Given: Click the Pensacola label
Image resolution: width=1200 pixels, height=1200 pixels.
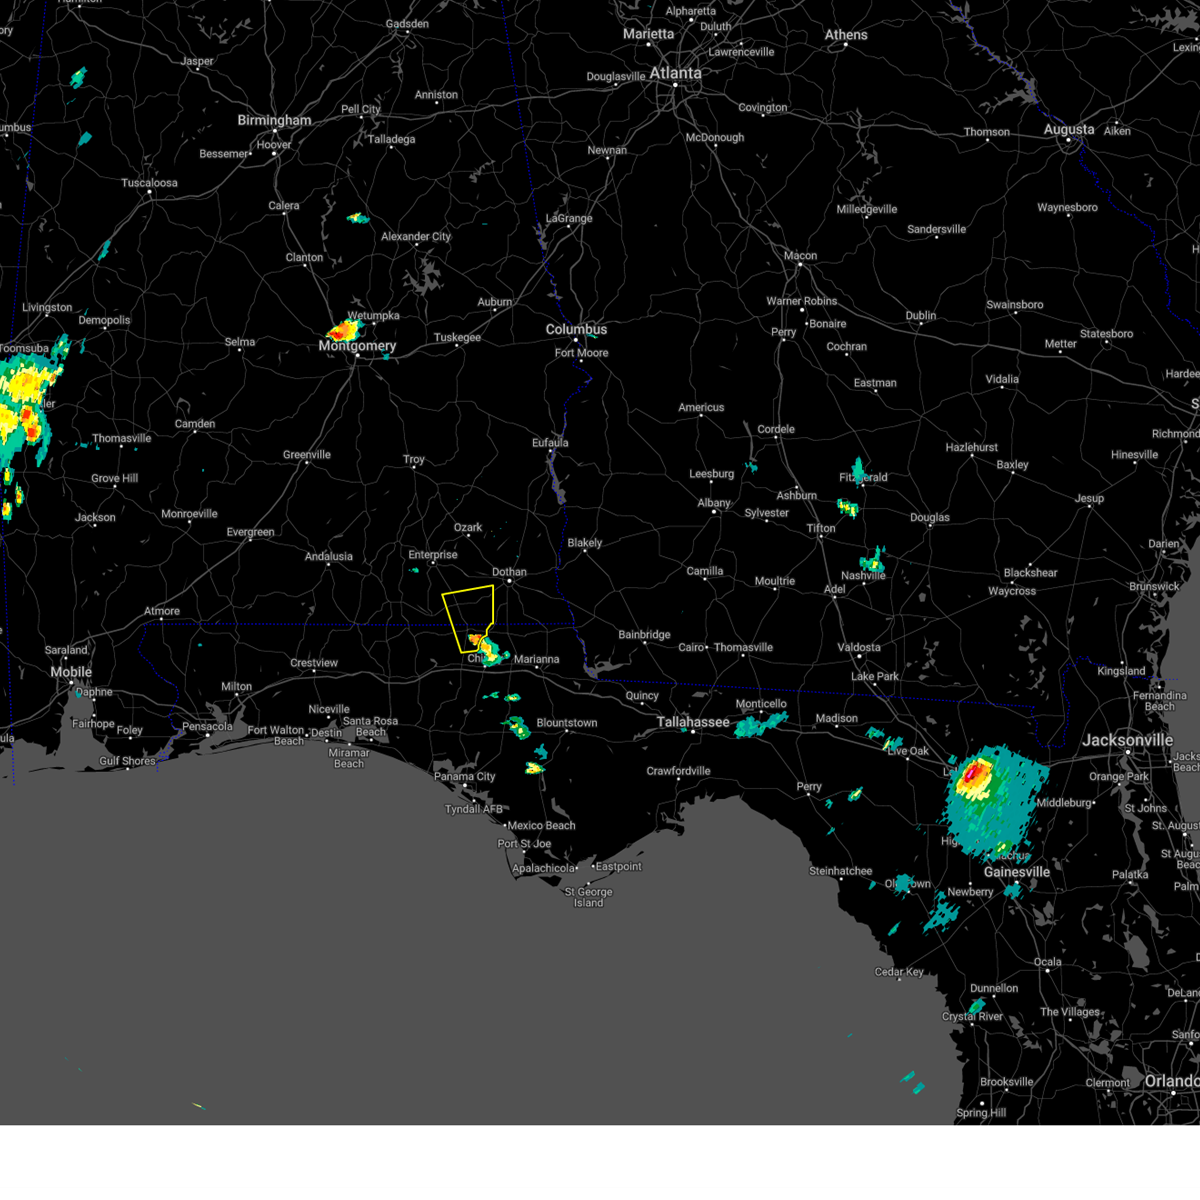Looking at the screenshot, I should [208, 727].
